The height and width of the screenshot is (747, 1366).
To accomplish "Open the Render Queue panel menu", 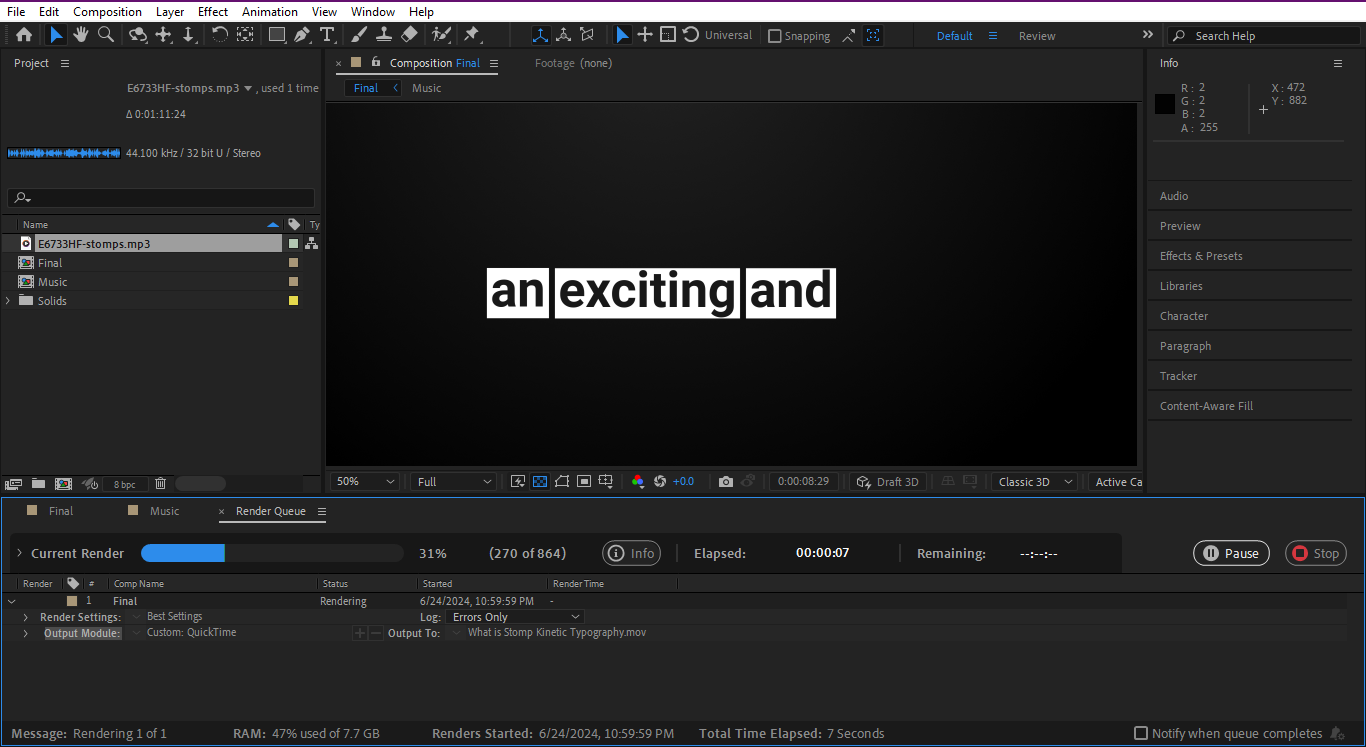I will coord(322,511).
